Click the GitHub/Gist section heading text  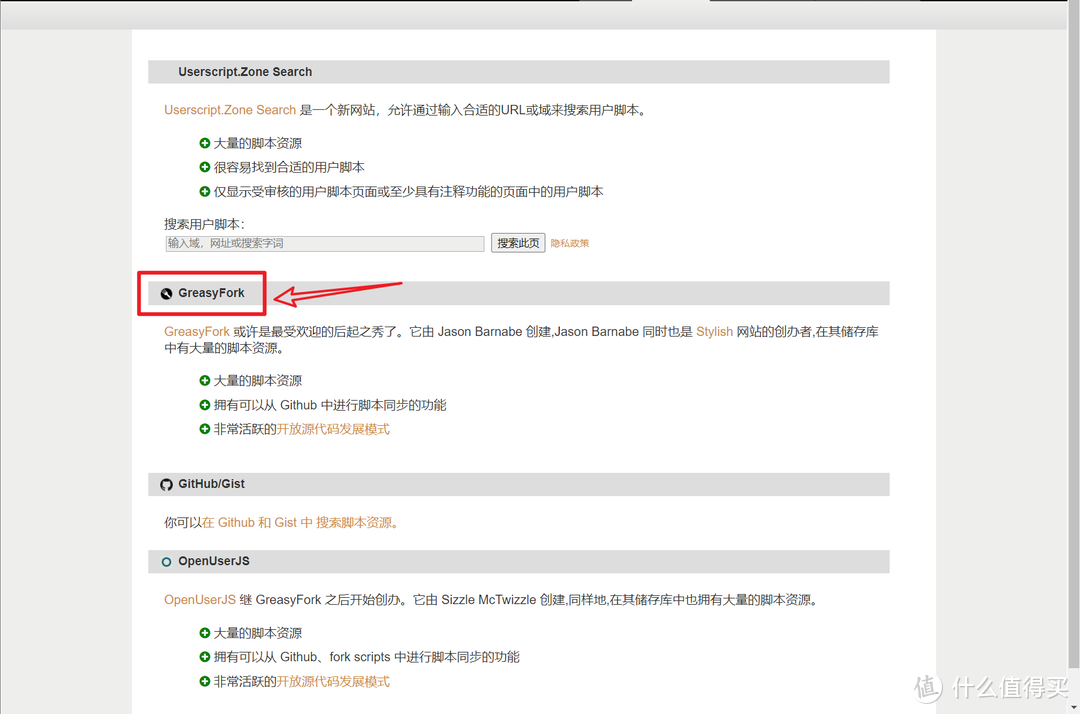211,484
